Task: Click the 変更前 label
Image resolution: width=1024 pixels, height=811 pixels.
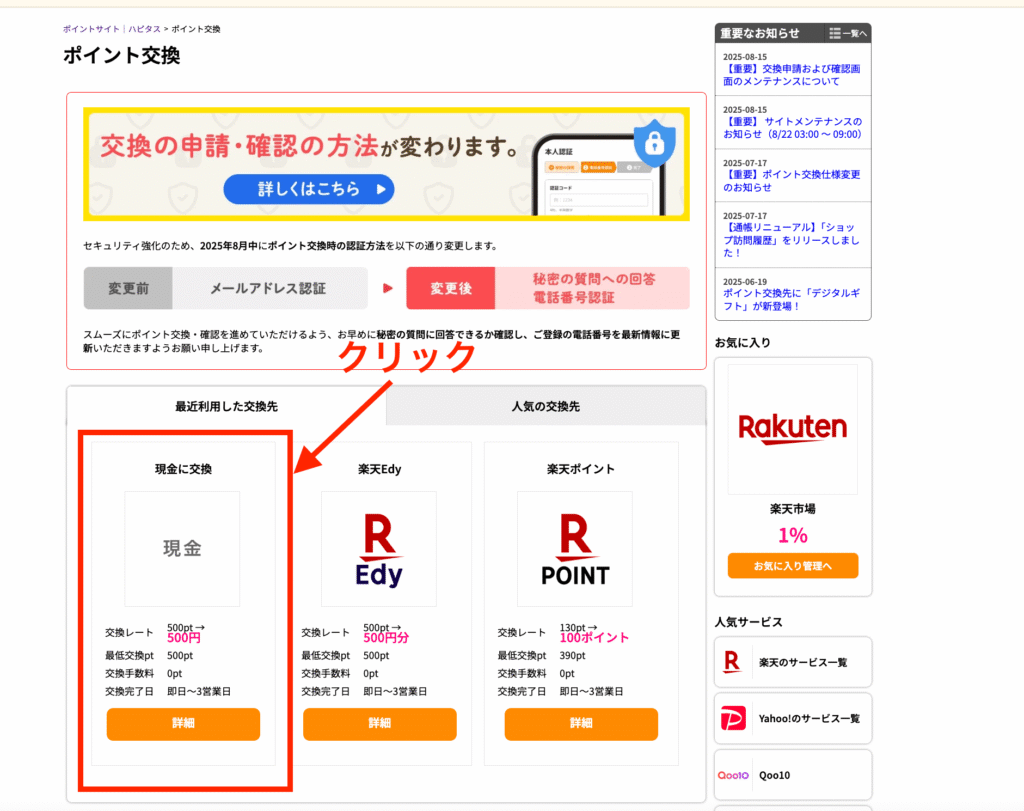Action: coord(129,289)
